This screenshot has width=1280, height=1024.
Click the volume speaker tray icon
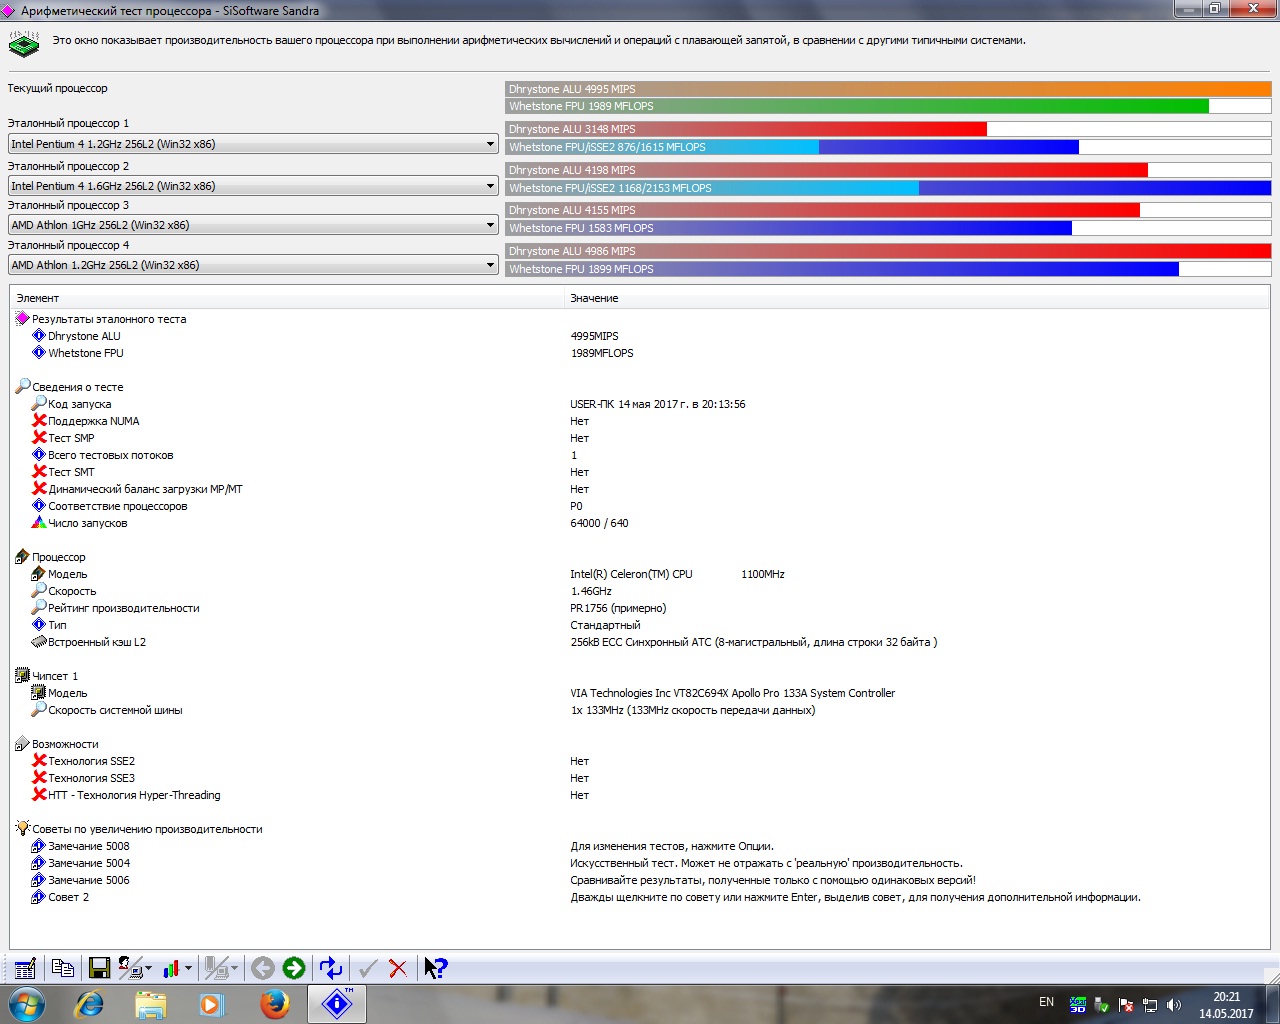click(x=1173, y=1005)
